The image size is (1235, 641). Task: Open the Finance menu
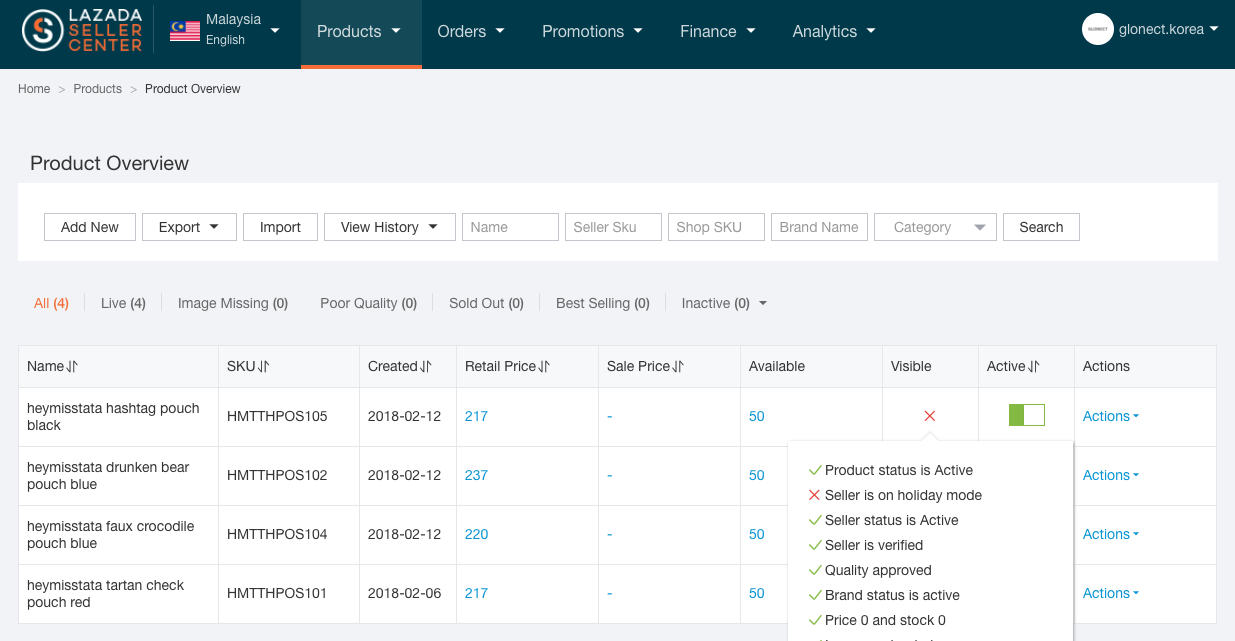click(x=717, y=32)
